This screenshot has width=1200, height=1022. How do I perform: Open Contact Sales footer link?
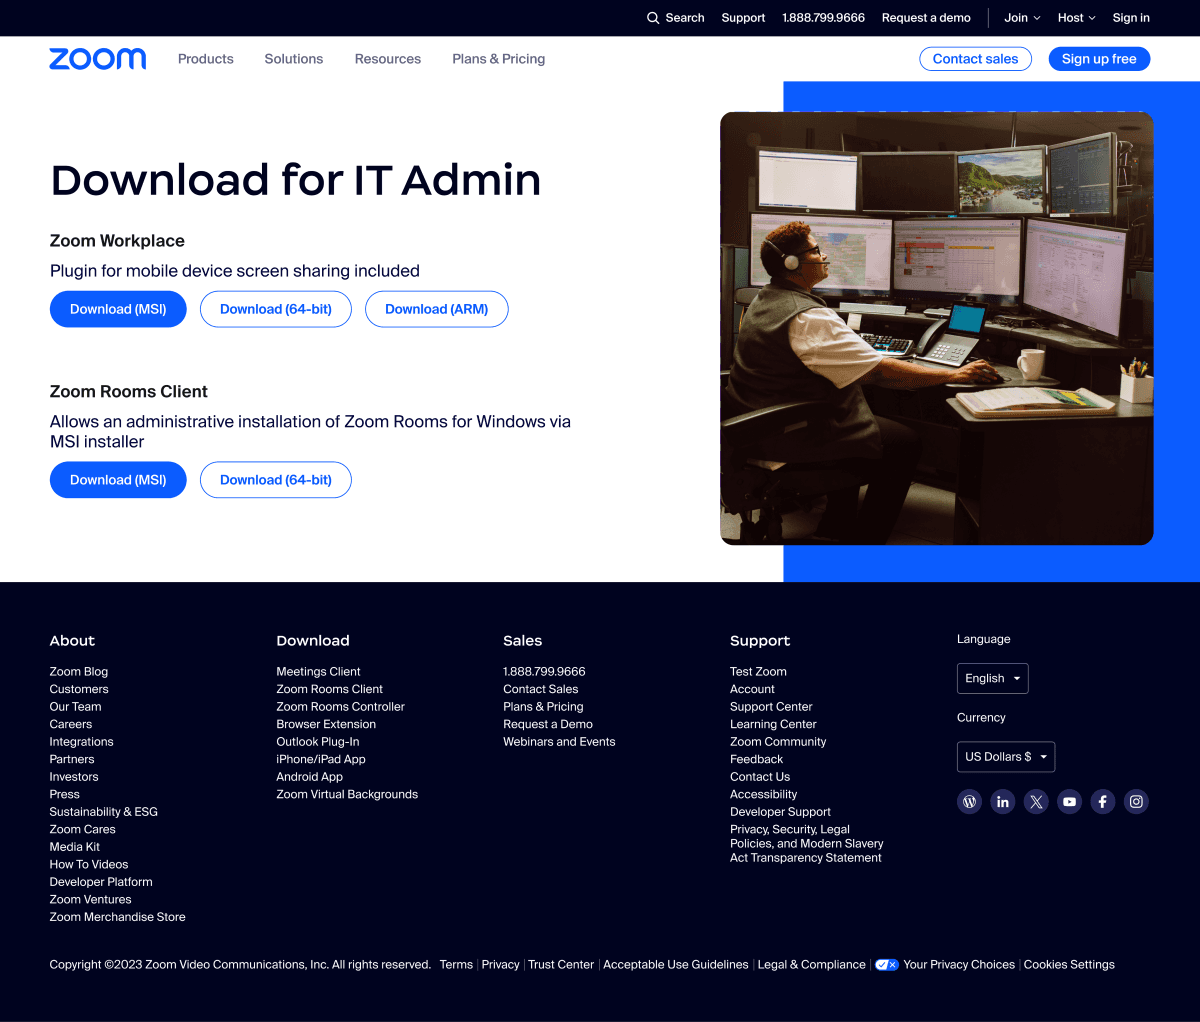[x=541, y=689]
